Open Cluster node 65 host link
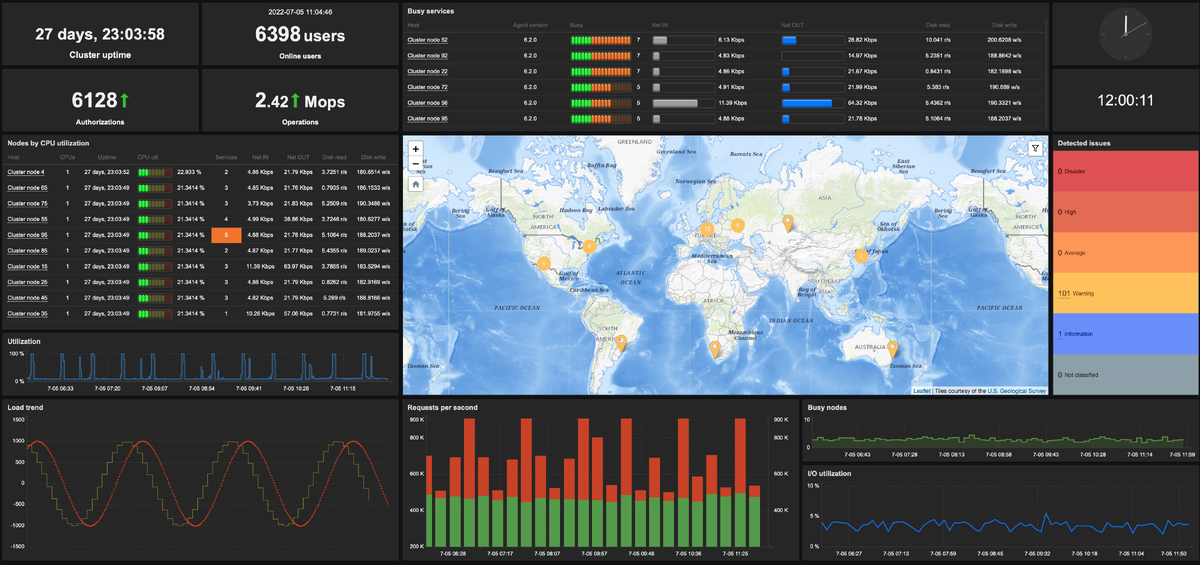Viewport: 1200px width, 565px height. coord(27,188)
